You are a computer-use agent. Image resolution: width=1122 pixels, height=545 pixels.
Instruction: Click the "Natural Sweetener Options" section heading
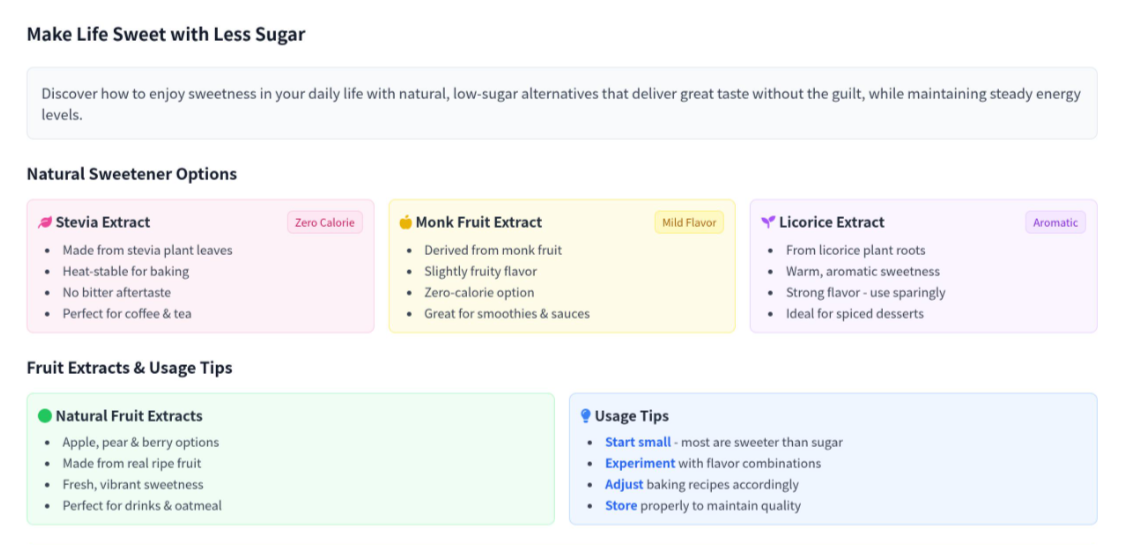click(x=132, y=174)
